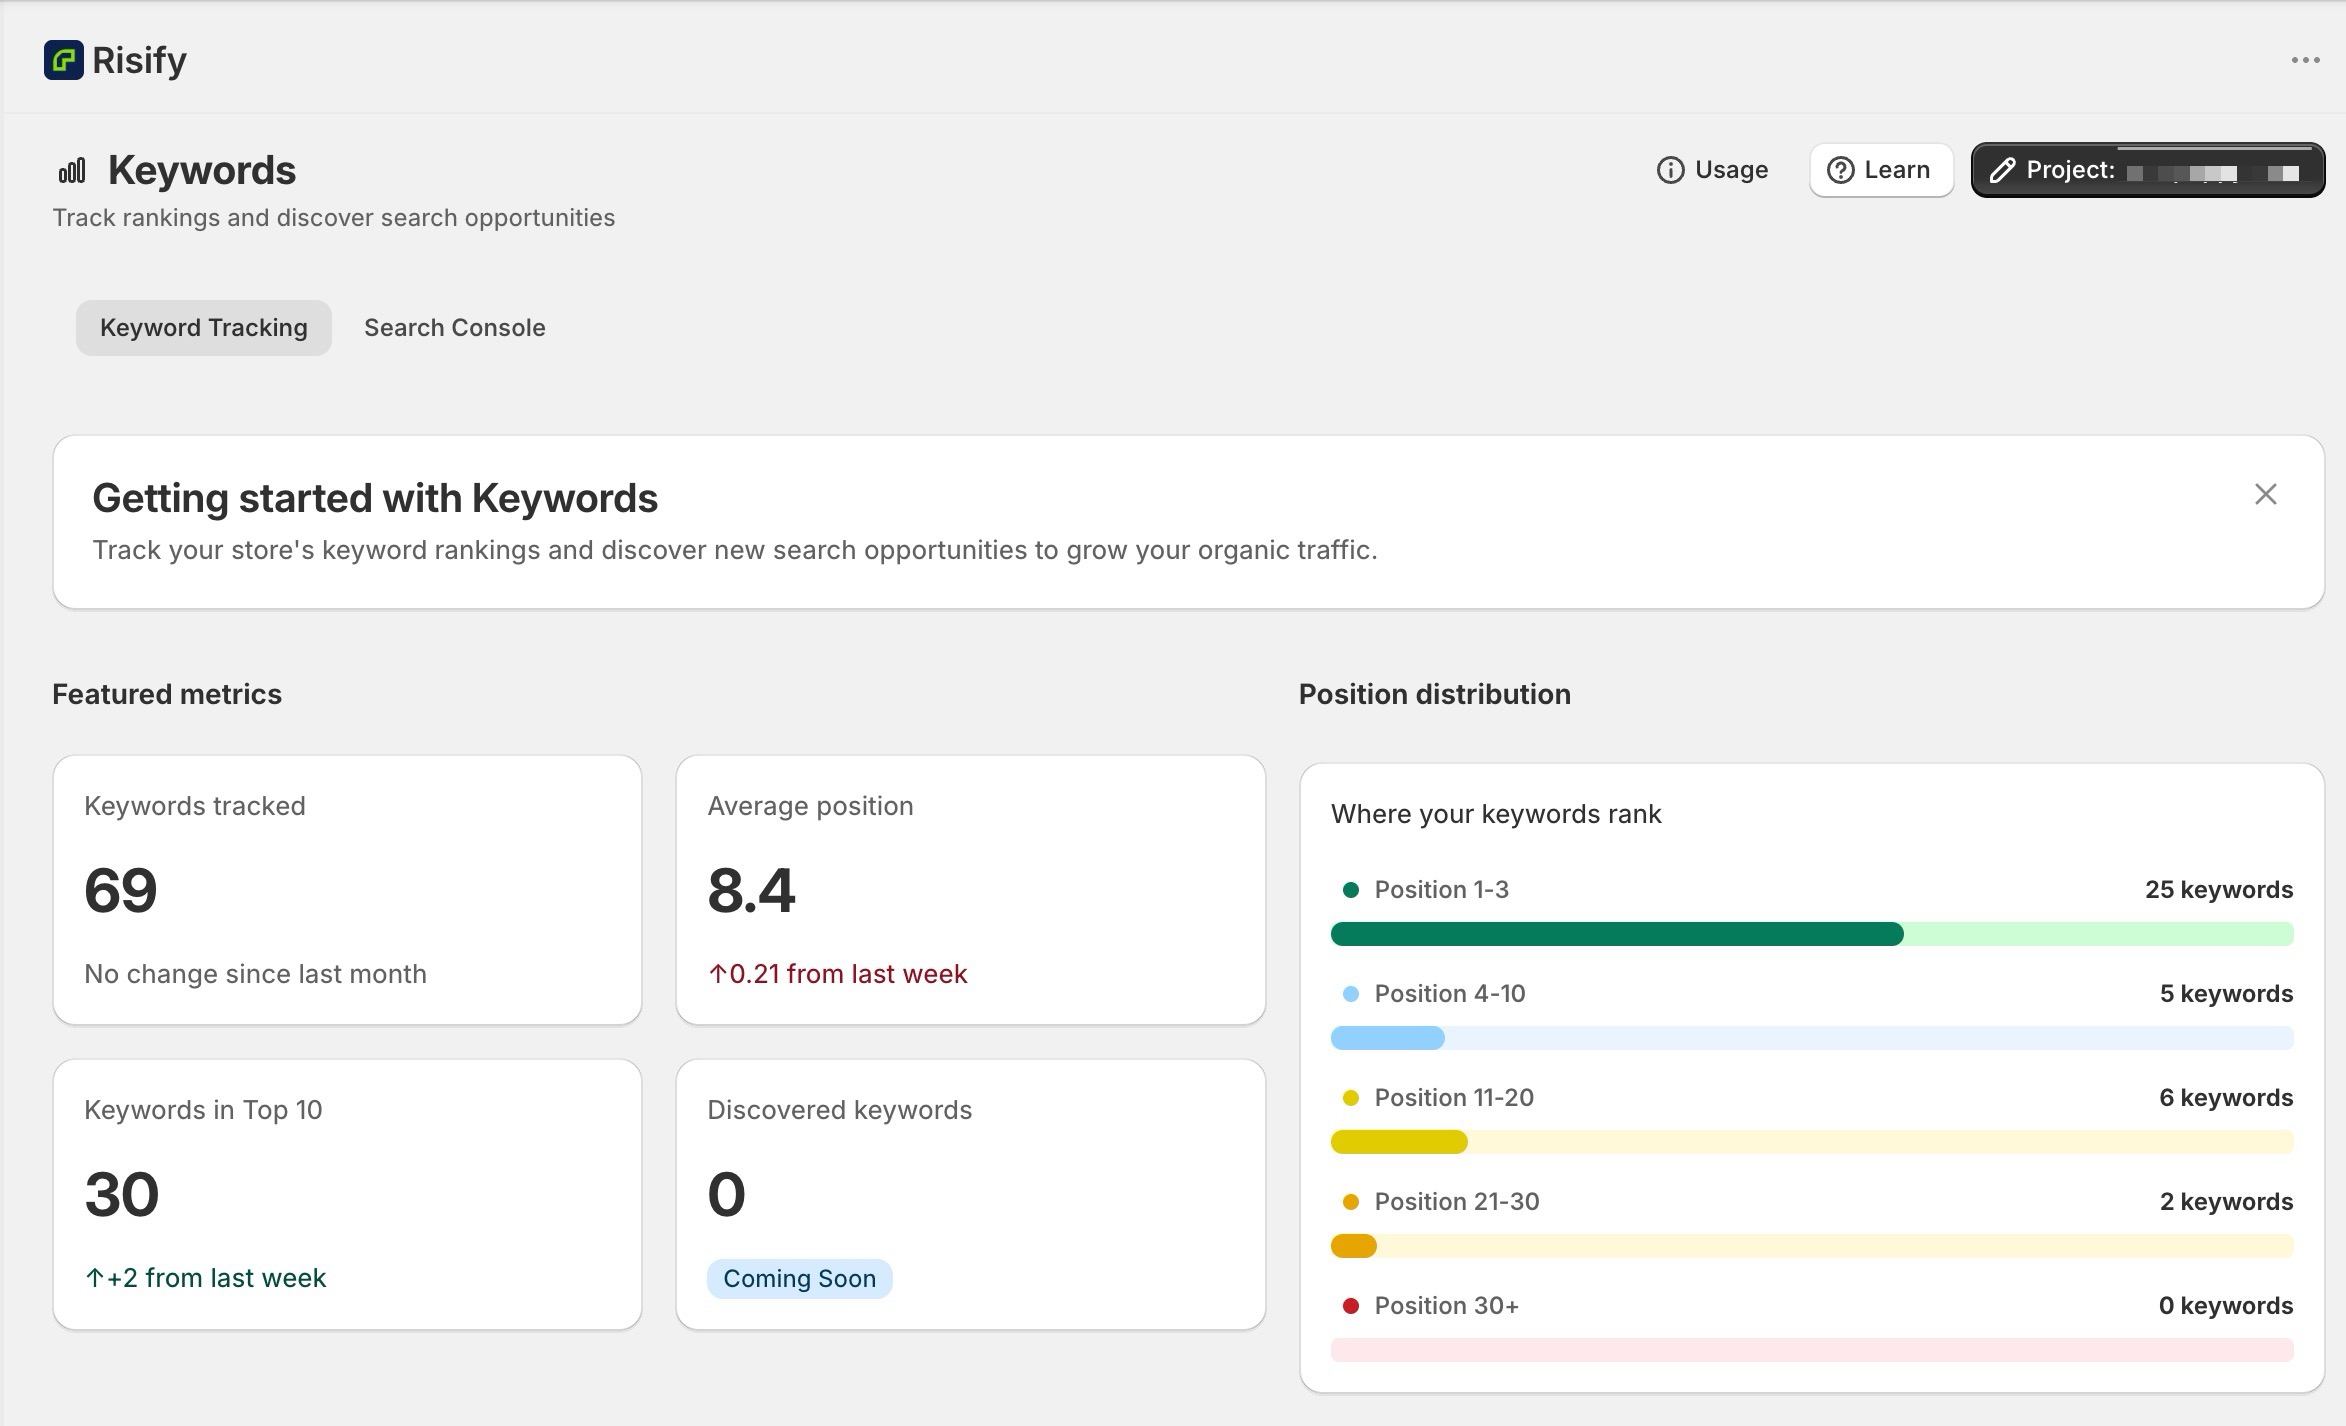The height and width of the screenshot is (1426, 2346).
Task: Click the '25 keywords' count
Action: click(2219, 890)
